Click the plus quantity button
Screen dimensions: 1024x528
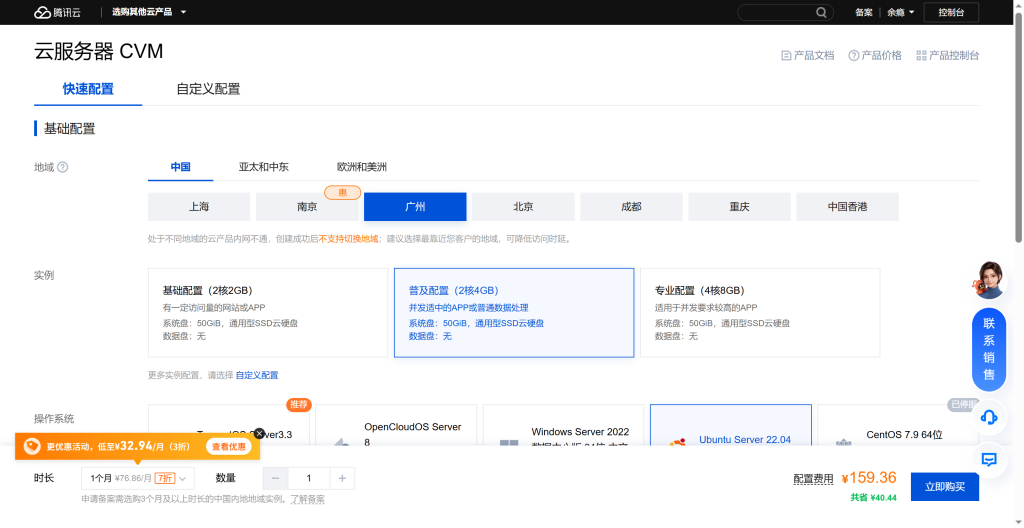point(342,478)
